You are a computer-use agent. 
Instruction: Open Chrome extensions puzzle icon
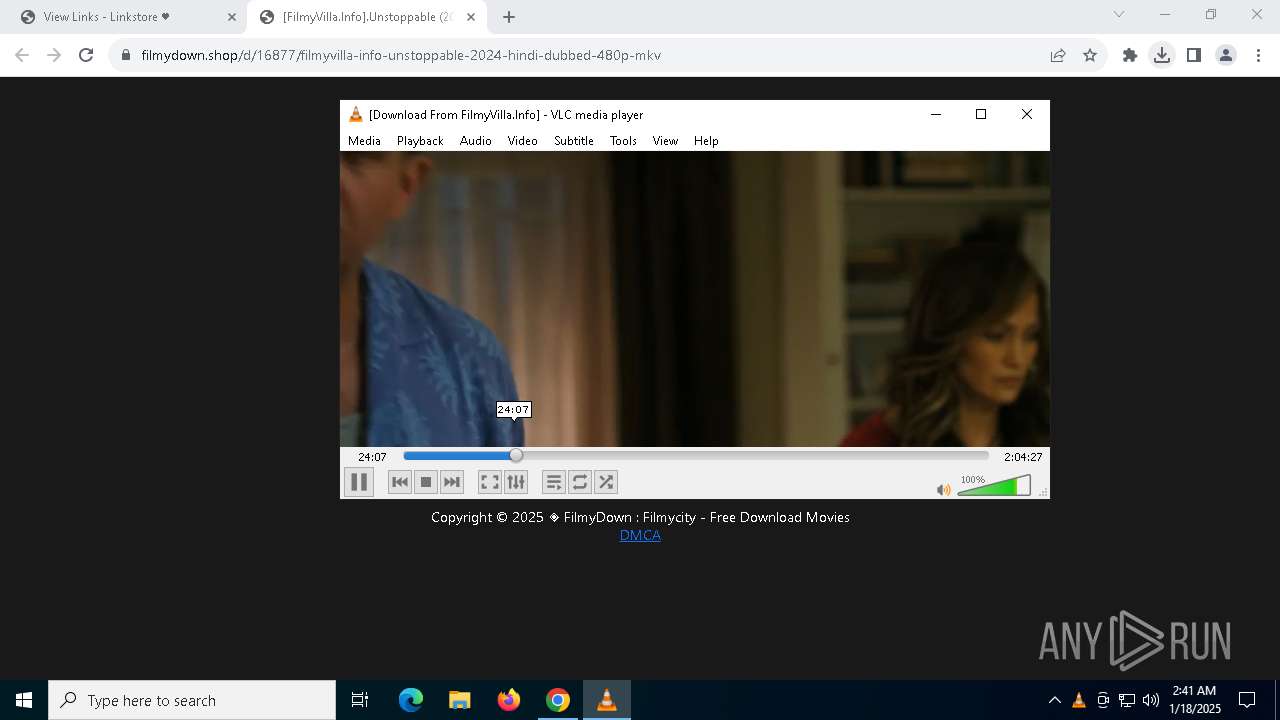pyautogui.click(x=1130, y=55)
